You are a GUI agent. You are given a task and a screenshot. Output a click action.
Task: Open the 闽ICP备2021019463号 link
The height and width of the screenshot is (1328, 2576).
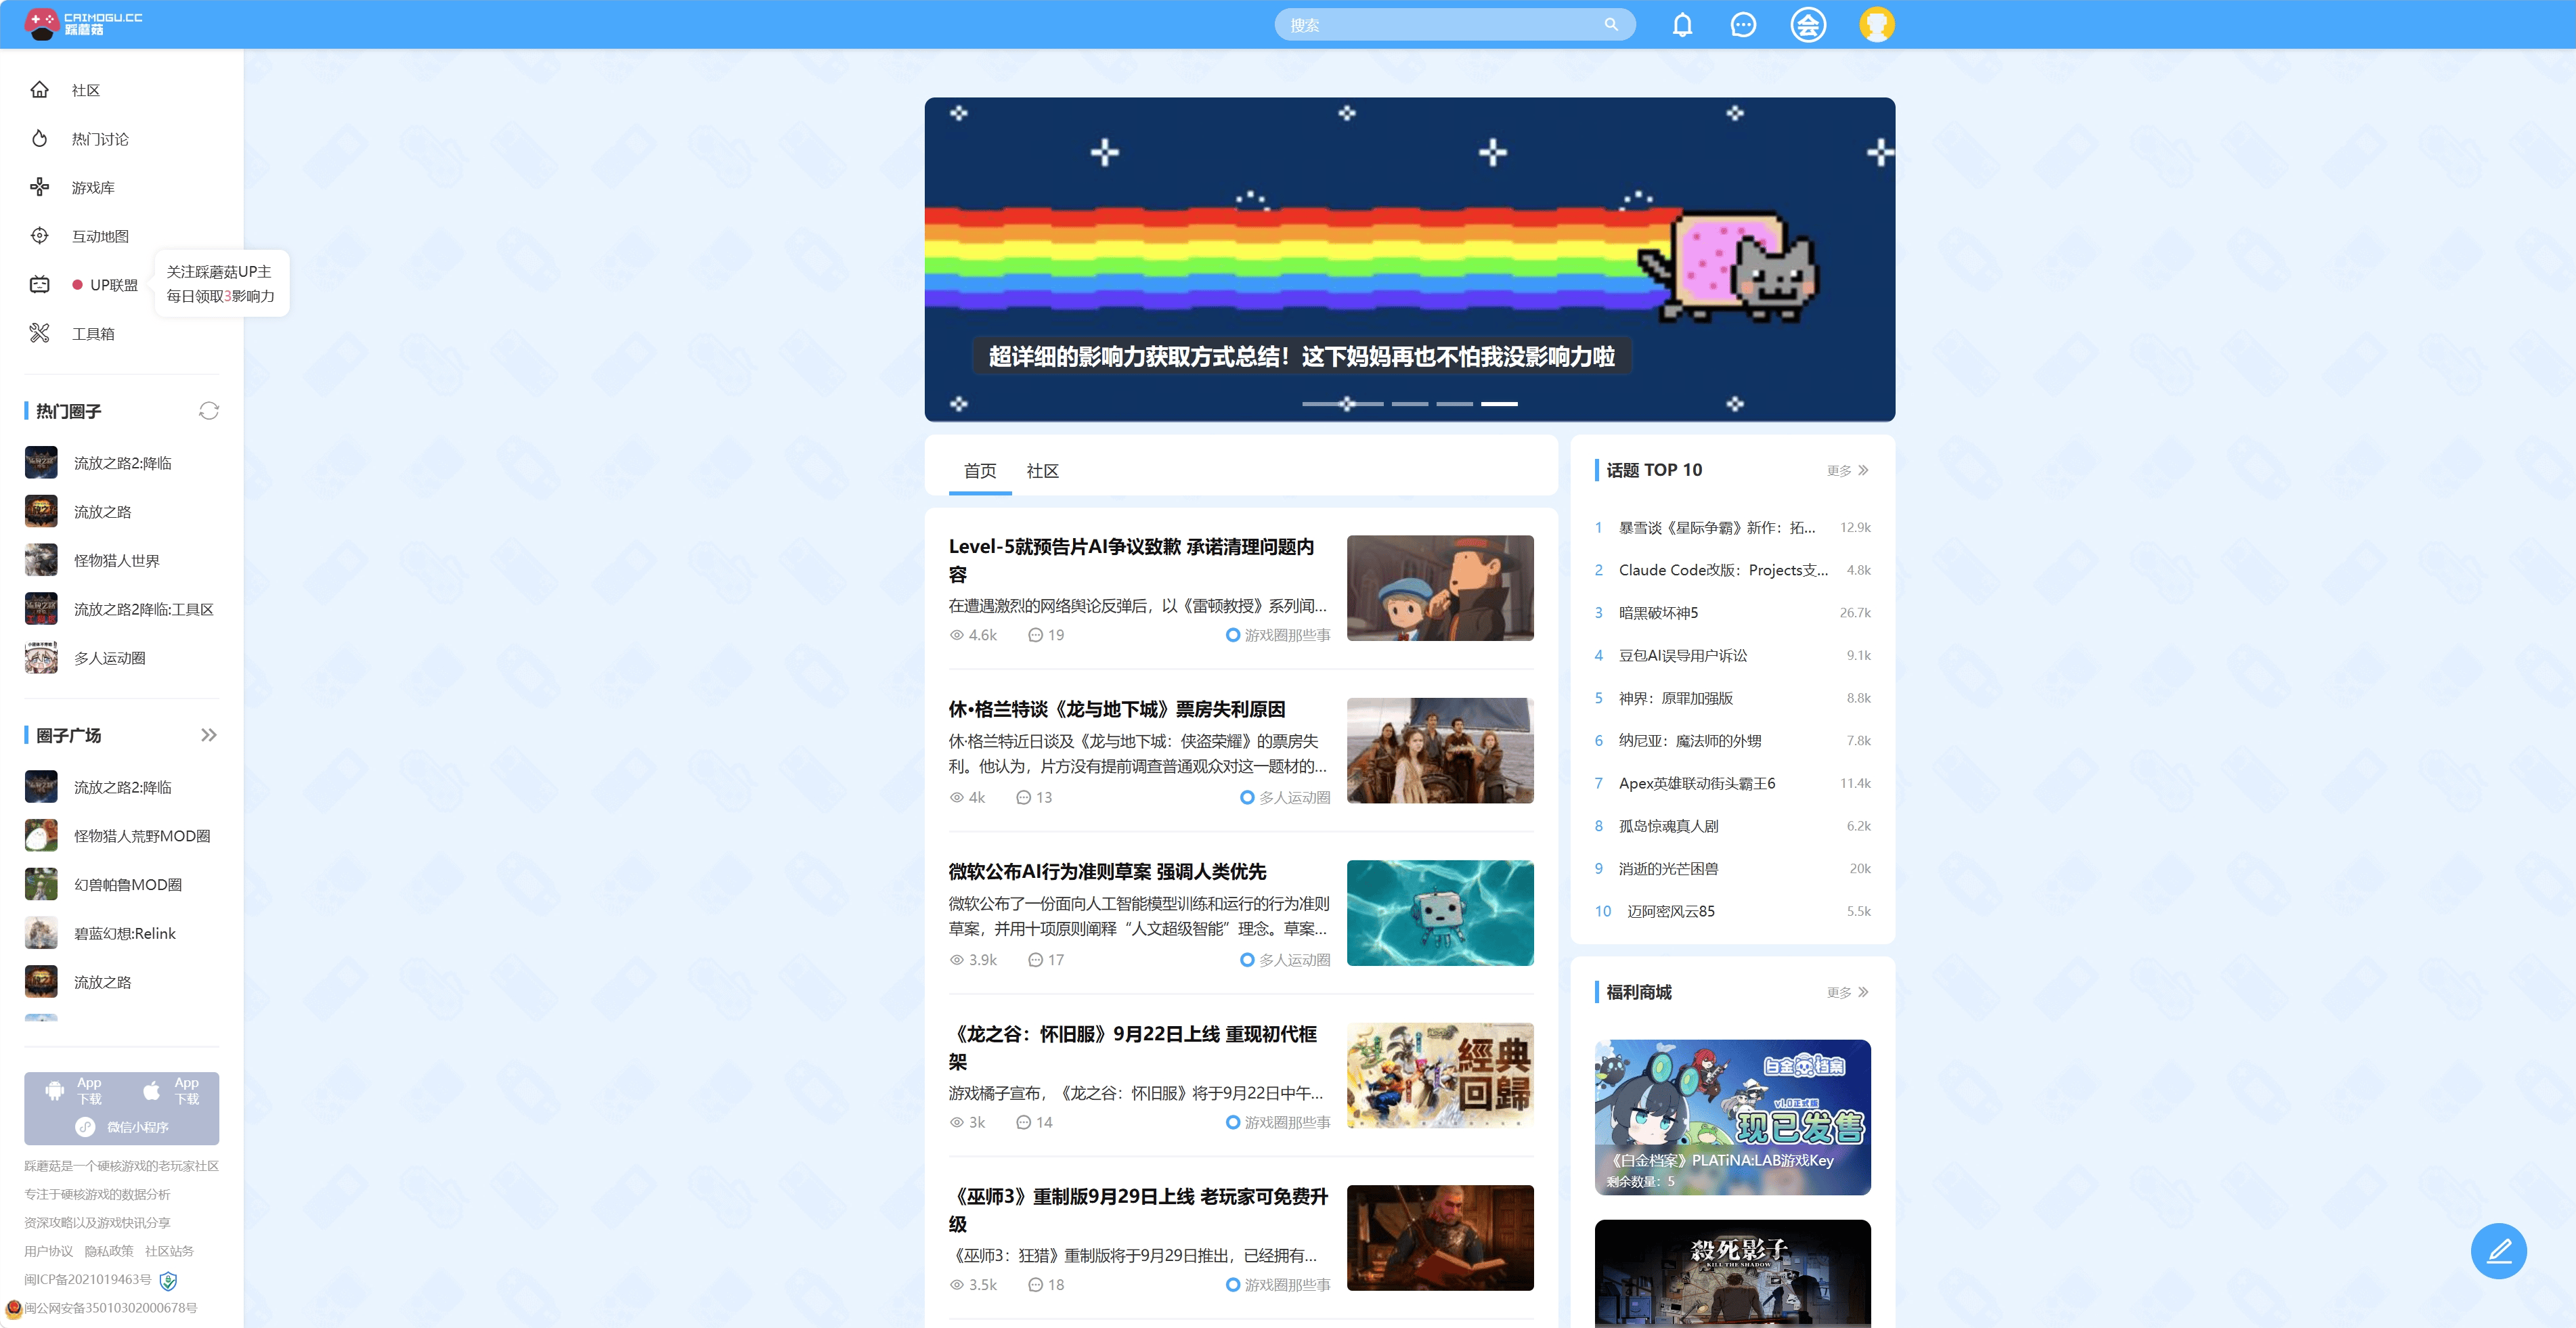(x=88, y=1280)
